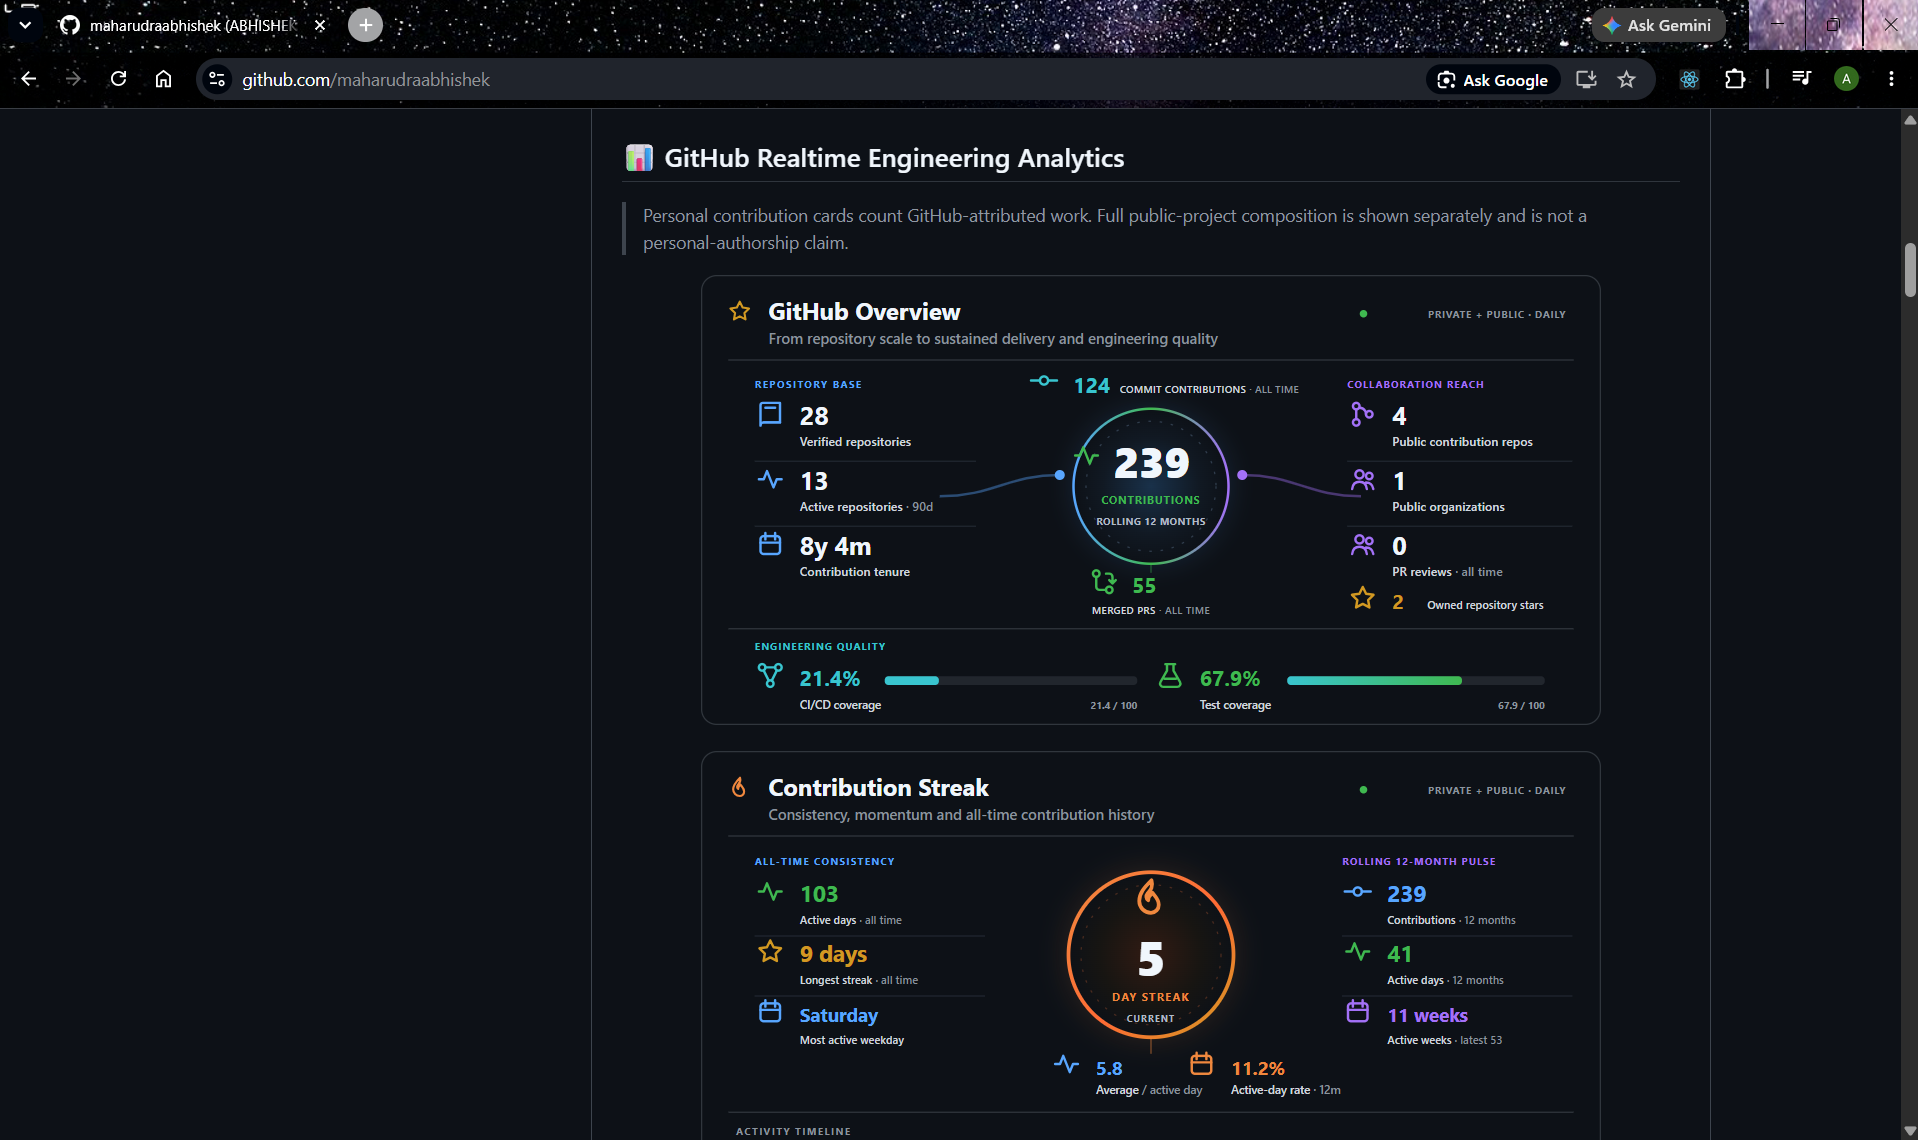
Task: Click the active repositories pulse icon
Action: click(x=770, y=479)
